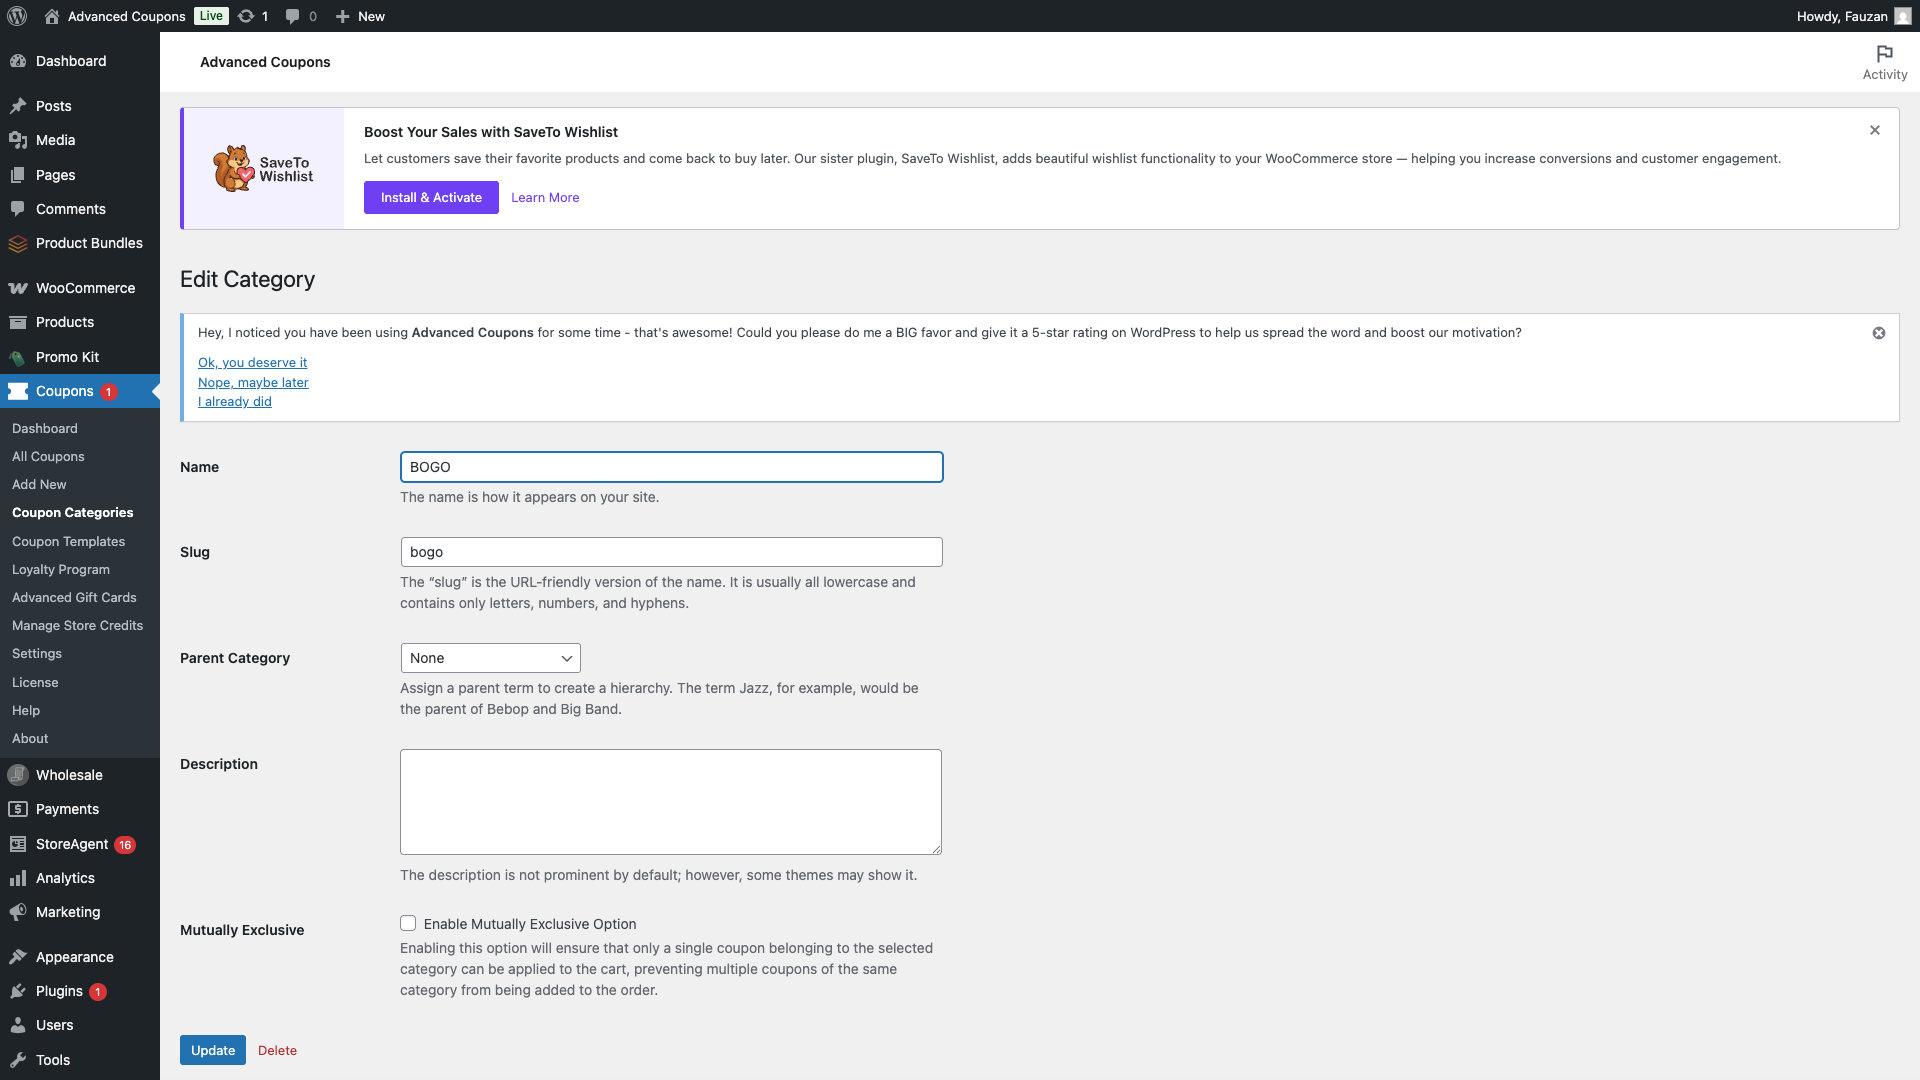Open StoreAgent from the sidebar

(72, 844)
